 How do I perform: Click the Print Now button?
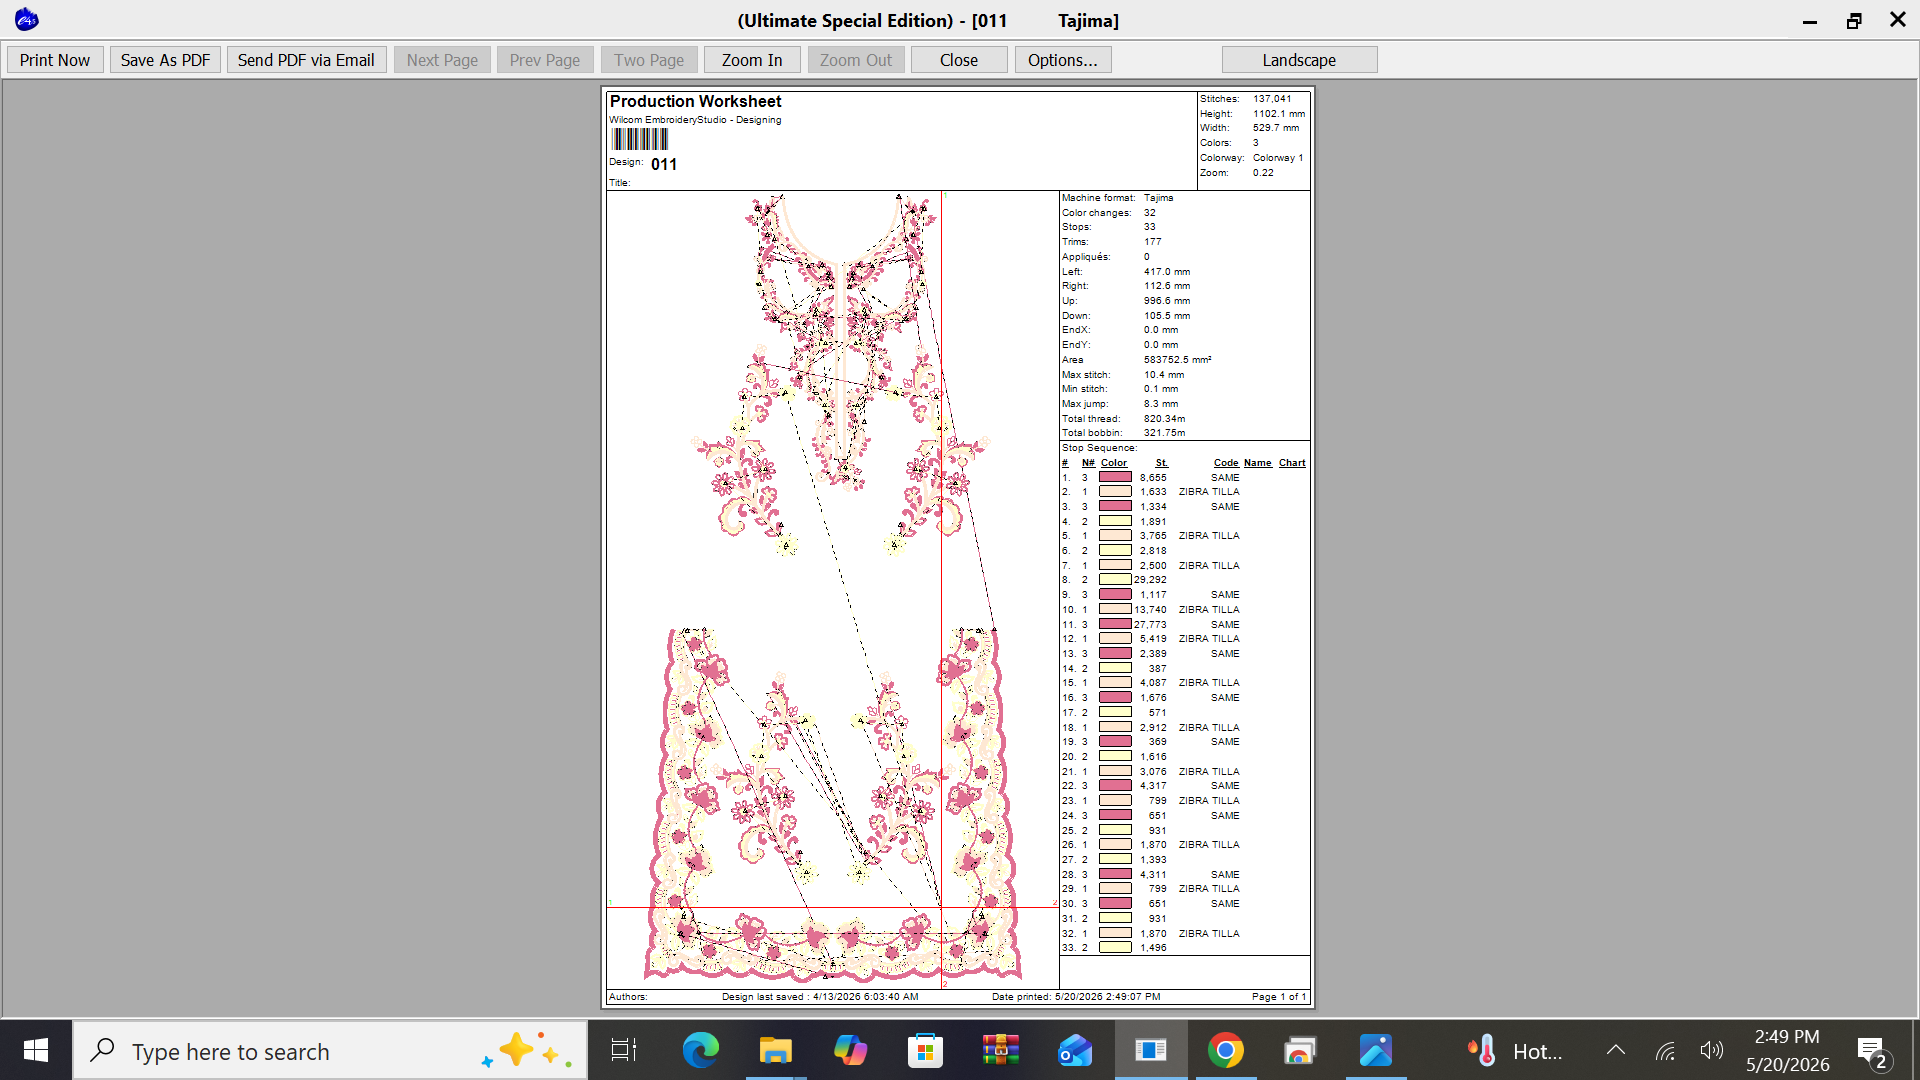(55, 60)
